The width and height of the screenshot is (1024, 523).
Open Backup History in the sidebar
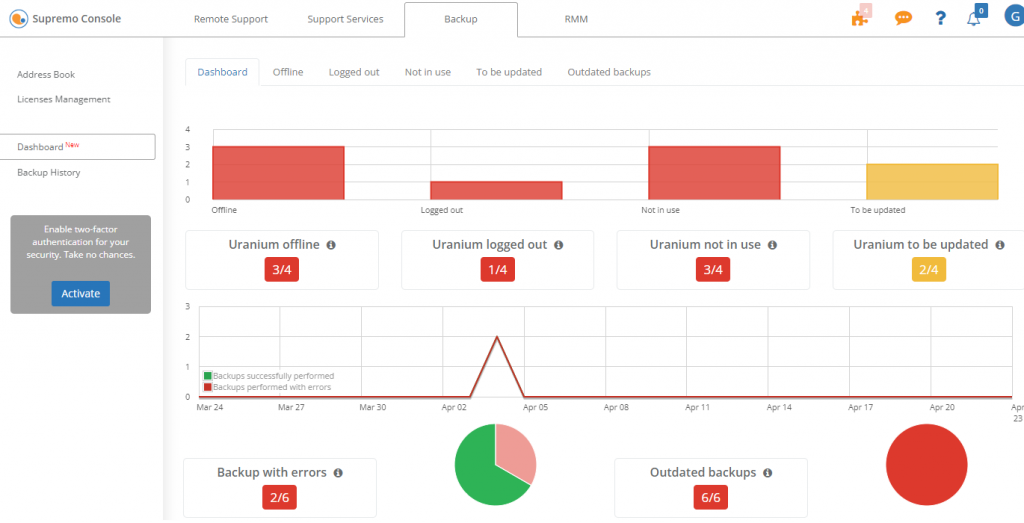pos(49,172)
